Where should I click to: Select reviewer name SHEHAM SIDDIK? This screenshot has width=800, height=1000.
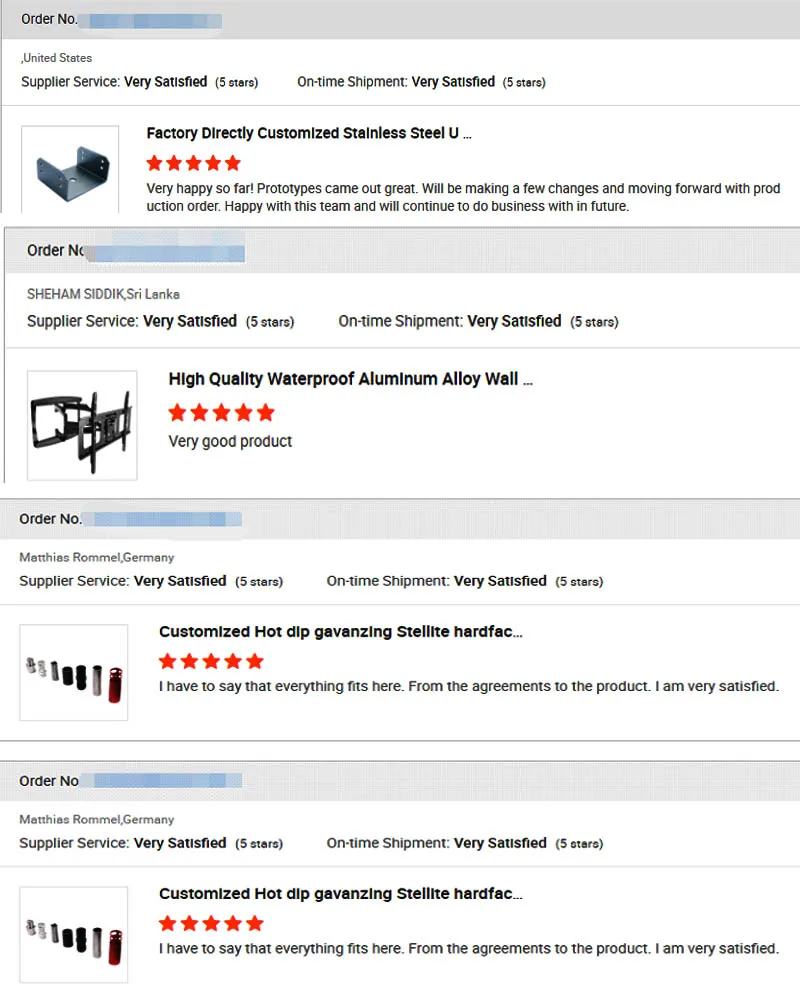point(75,294)
